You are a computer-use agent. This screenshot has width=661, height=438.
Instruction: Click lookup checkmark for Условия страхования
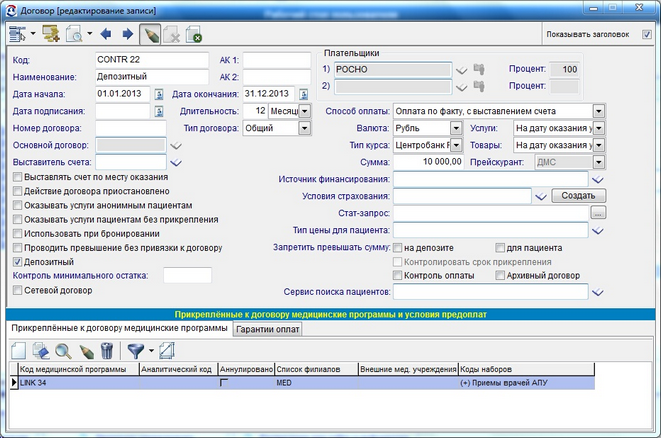pos(541,197)
